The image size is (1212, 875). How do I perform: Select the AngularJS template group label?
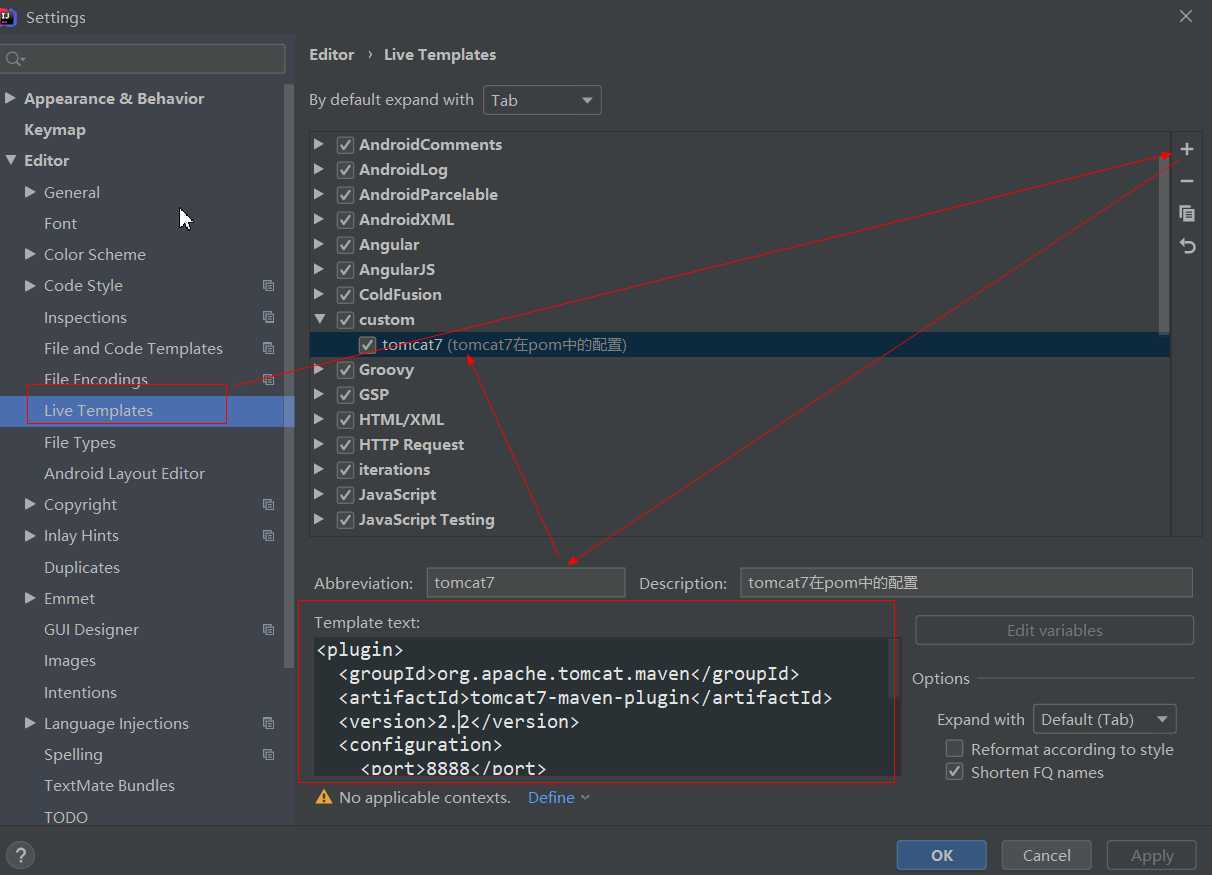point(397,270)
